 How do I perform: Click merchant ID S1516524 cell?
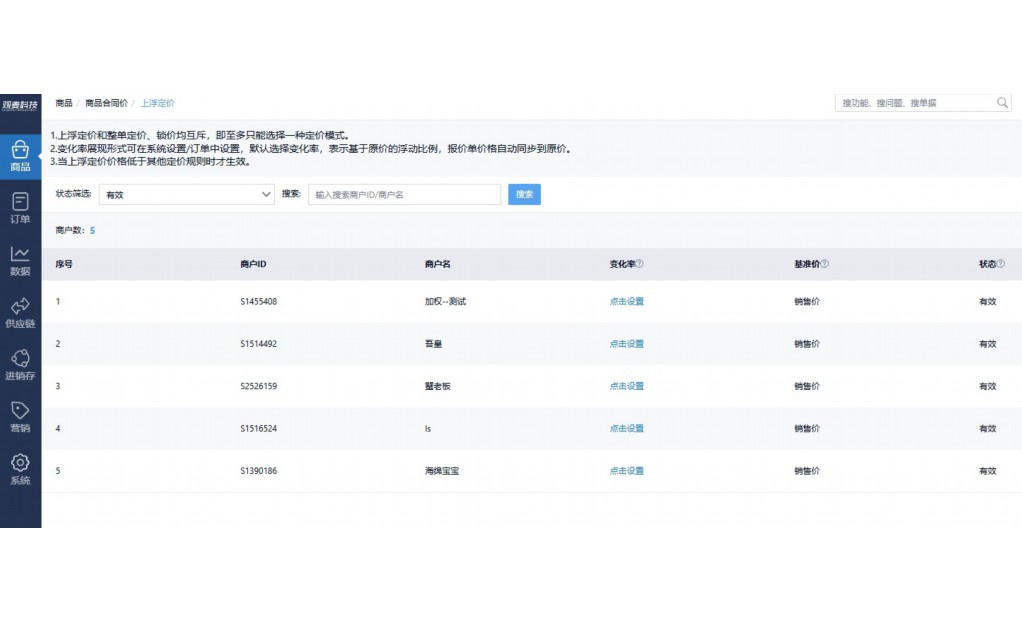(x=258, y=428)
